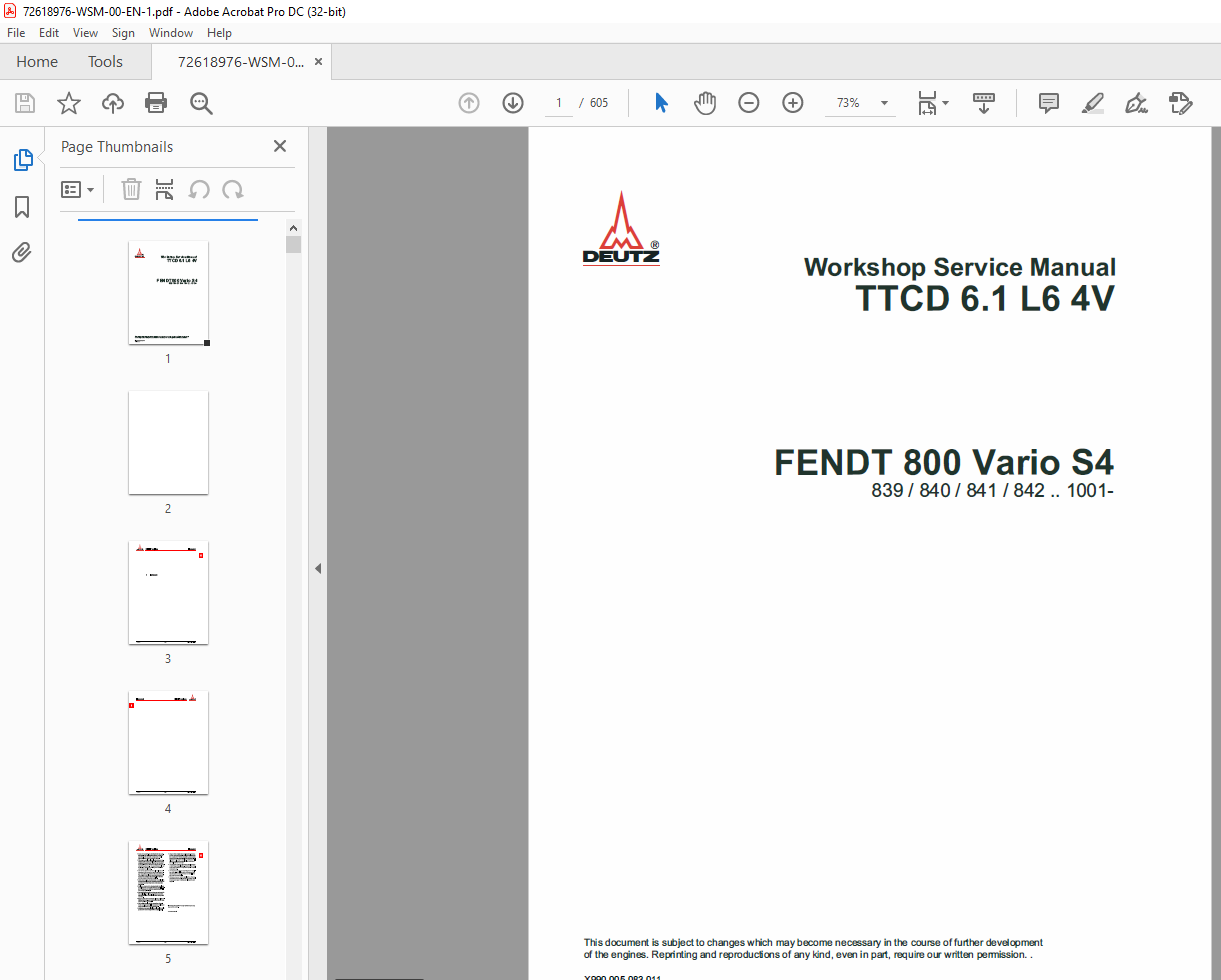
Task: Select page 5 thumbnail
Action: click(x=168, y=893)
